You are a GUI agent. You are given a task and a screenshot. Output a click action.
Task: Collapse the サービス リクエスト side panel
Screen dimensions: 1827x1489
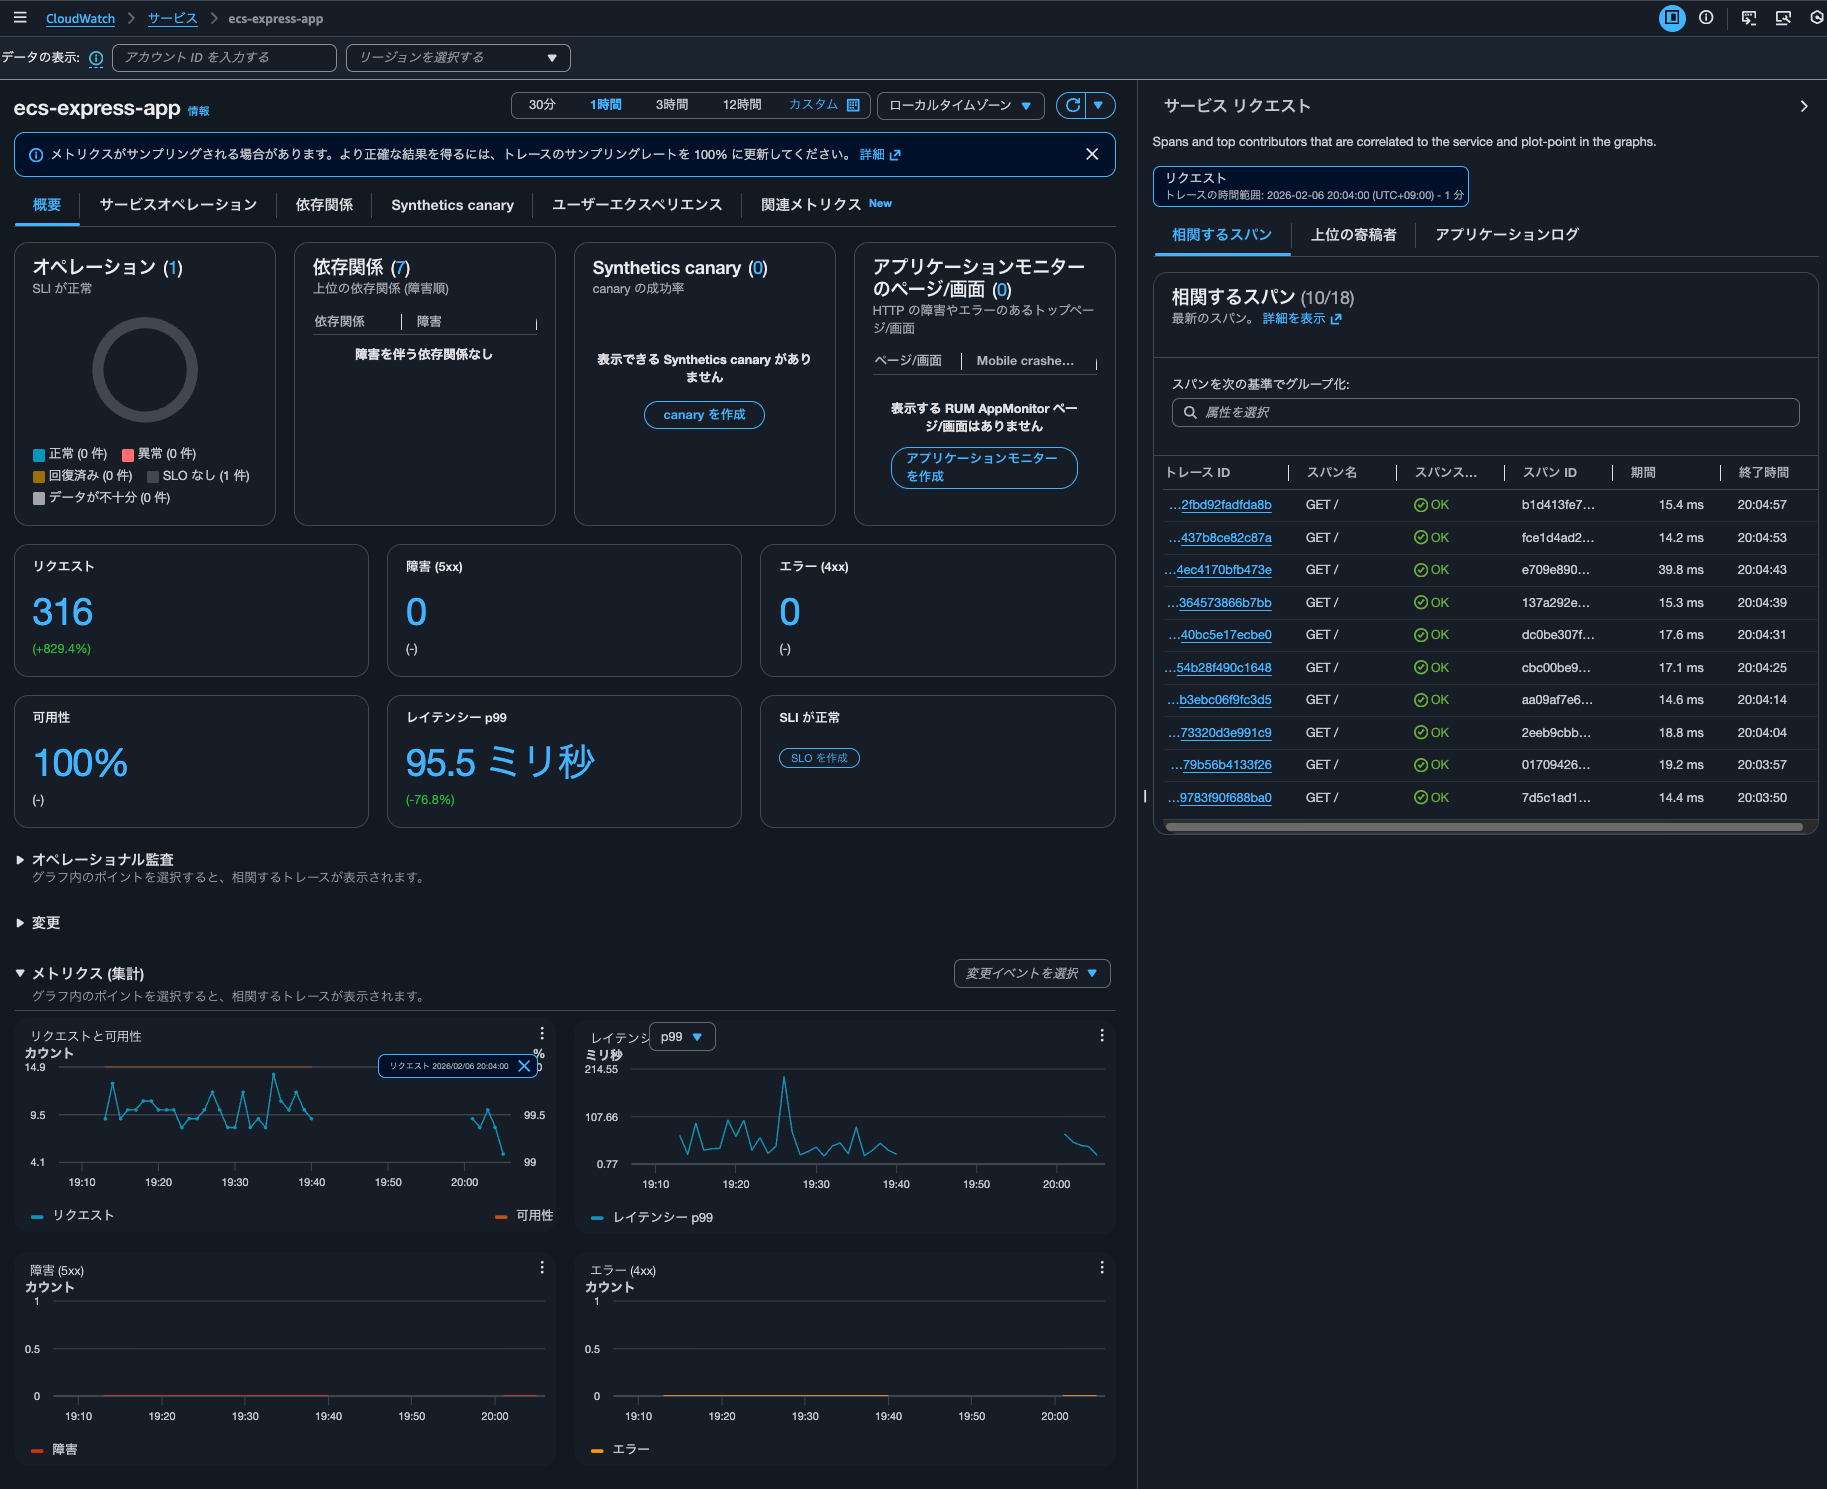click(x=1804, y=106)
